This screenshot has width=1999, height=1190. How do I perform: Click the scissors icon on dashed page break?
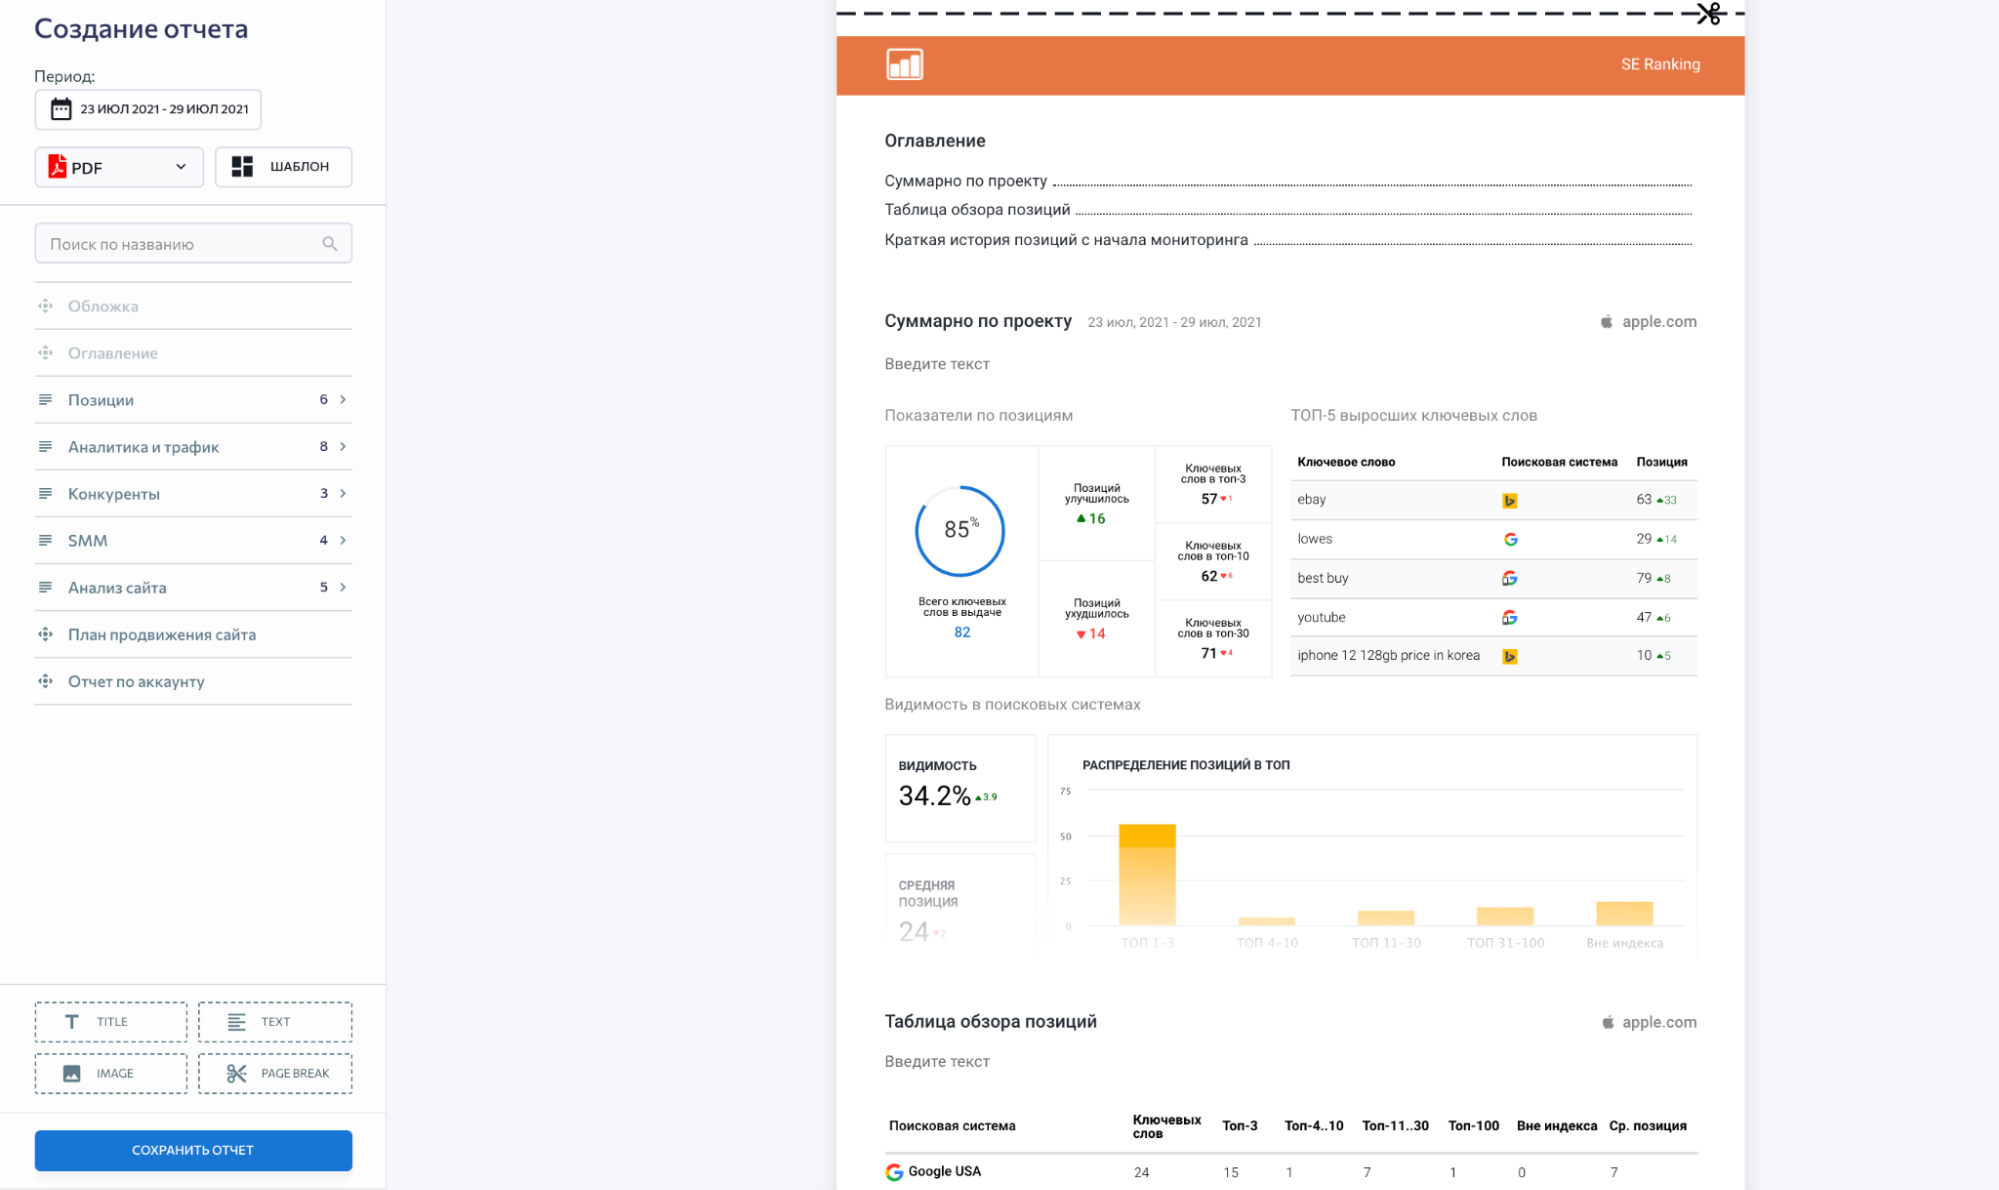1708,14
